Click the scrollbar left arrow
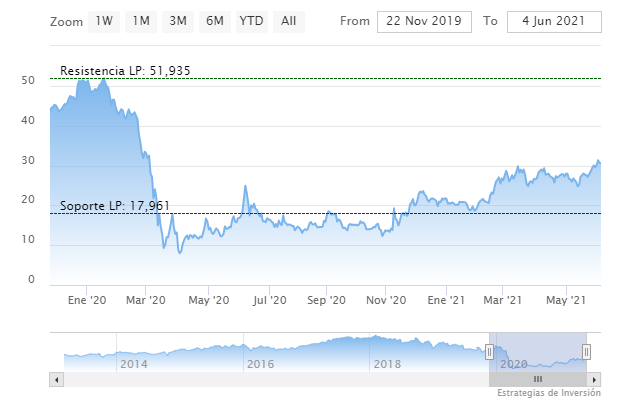This screenshot has width=617, height=408. pyautogui.click(x=55, y=380)
